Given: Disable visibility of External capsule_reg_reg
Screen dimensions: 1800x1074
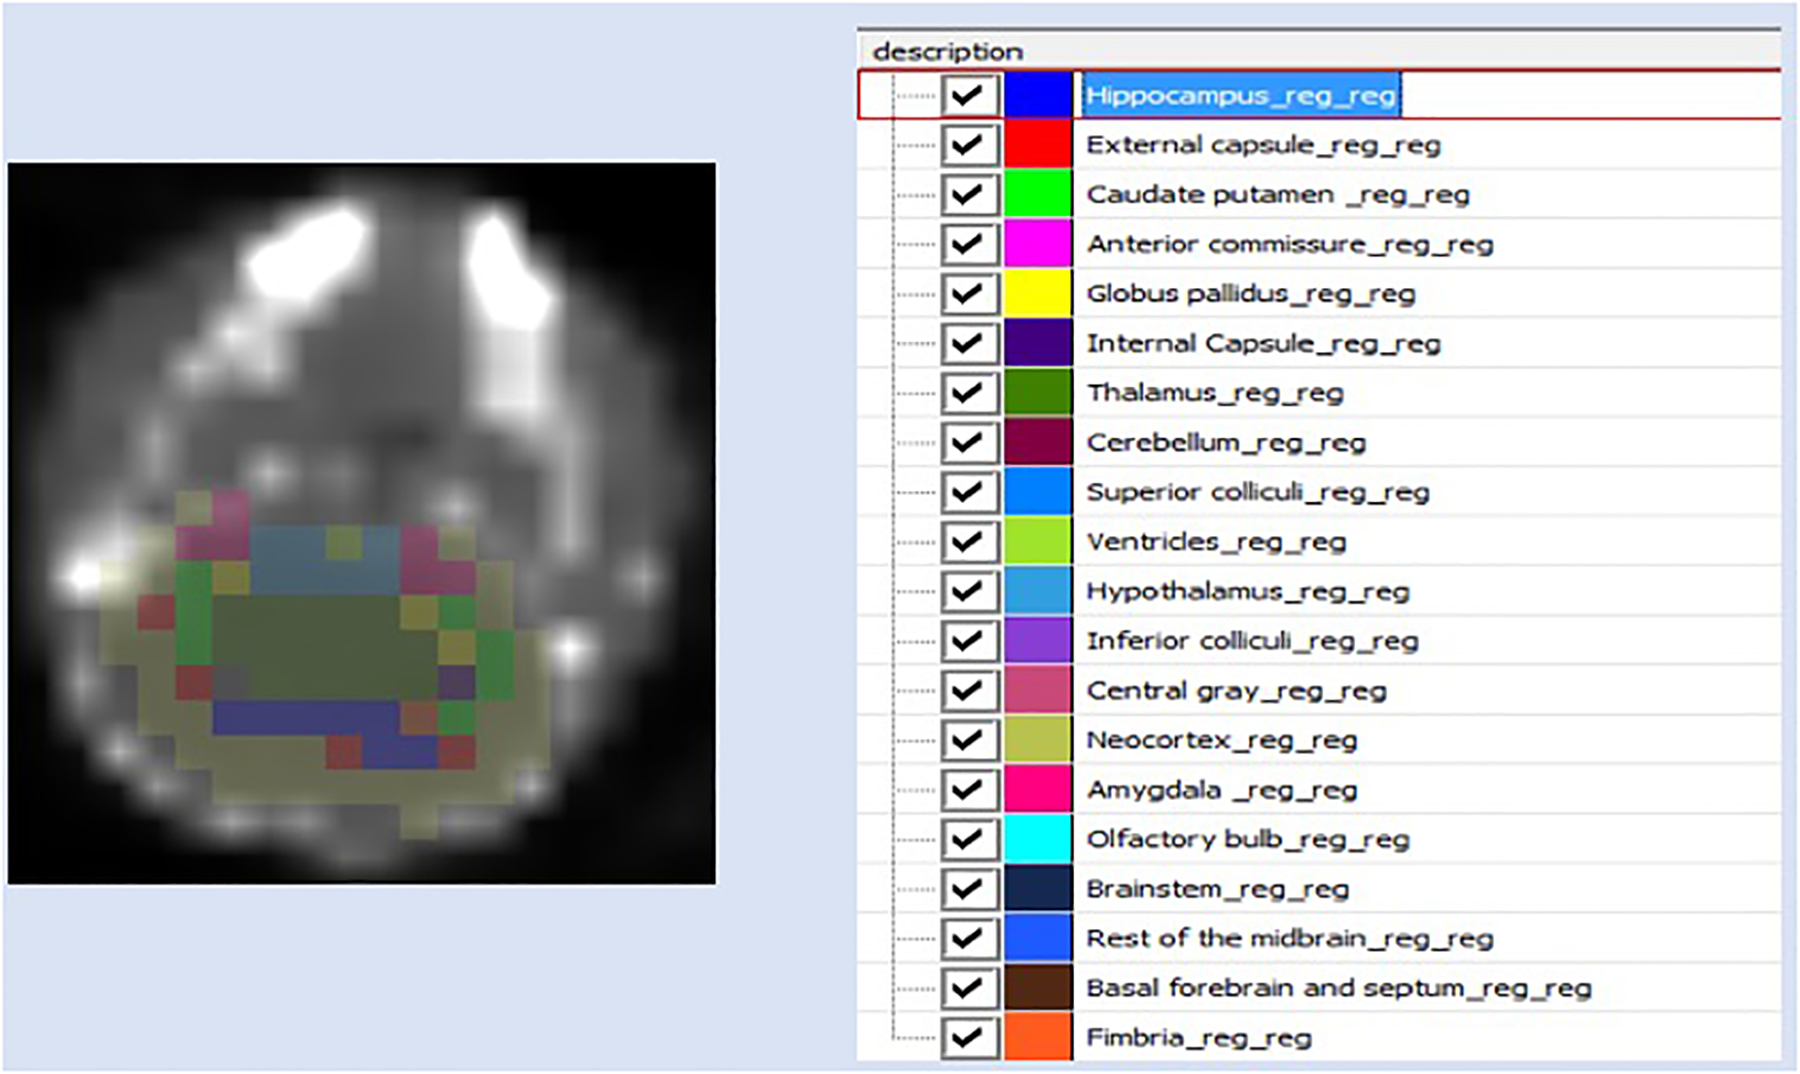Looking at the screenshot, I should [x=968, y=144].
